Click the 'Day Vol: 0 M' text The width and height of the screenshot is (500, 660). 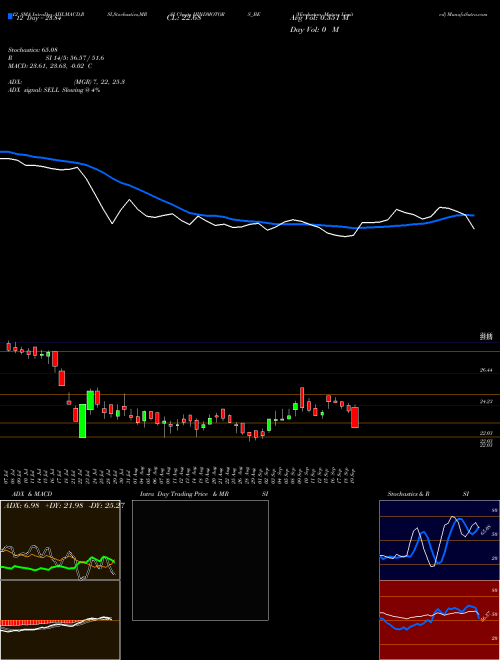point(314,30)
